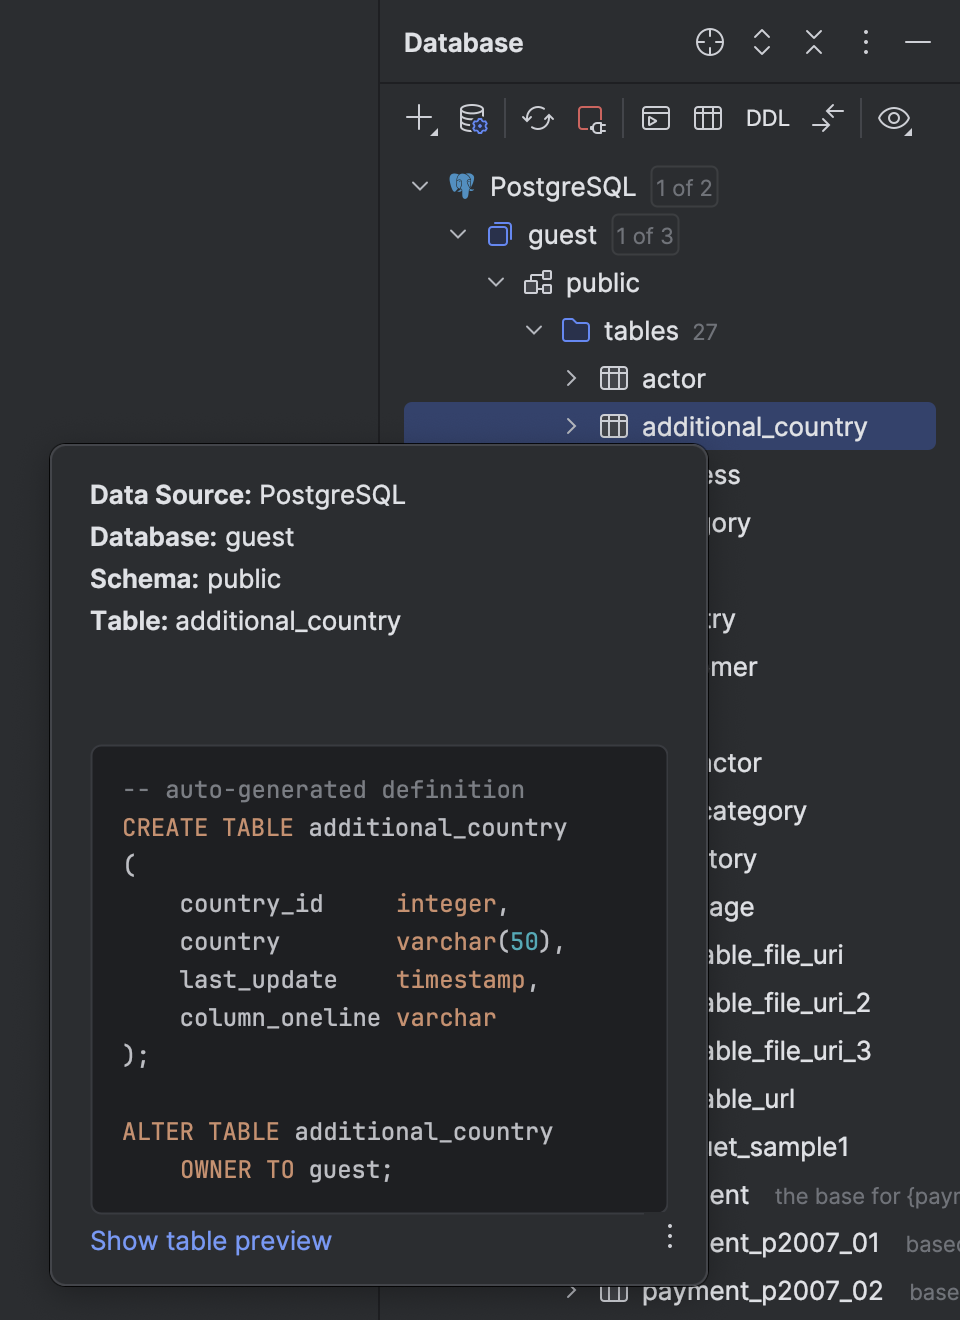Image resolution: width=960 pixels, height=1320 pixels.
Task: Generate DDL for the selection
Action: 766,118
